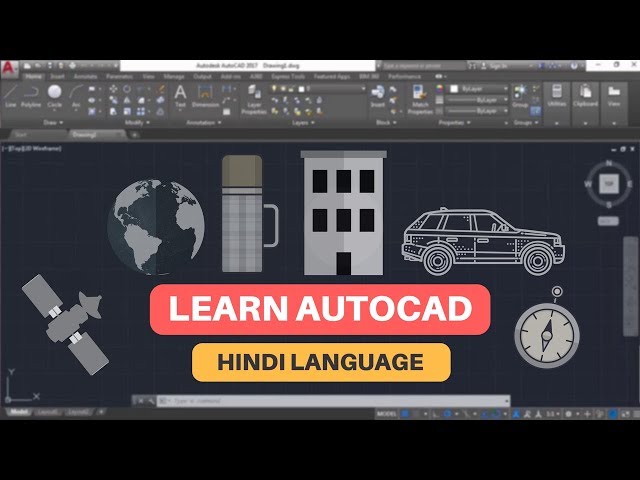Click the ViewCube TOP face

[x=609, y=184]
